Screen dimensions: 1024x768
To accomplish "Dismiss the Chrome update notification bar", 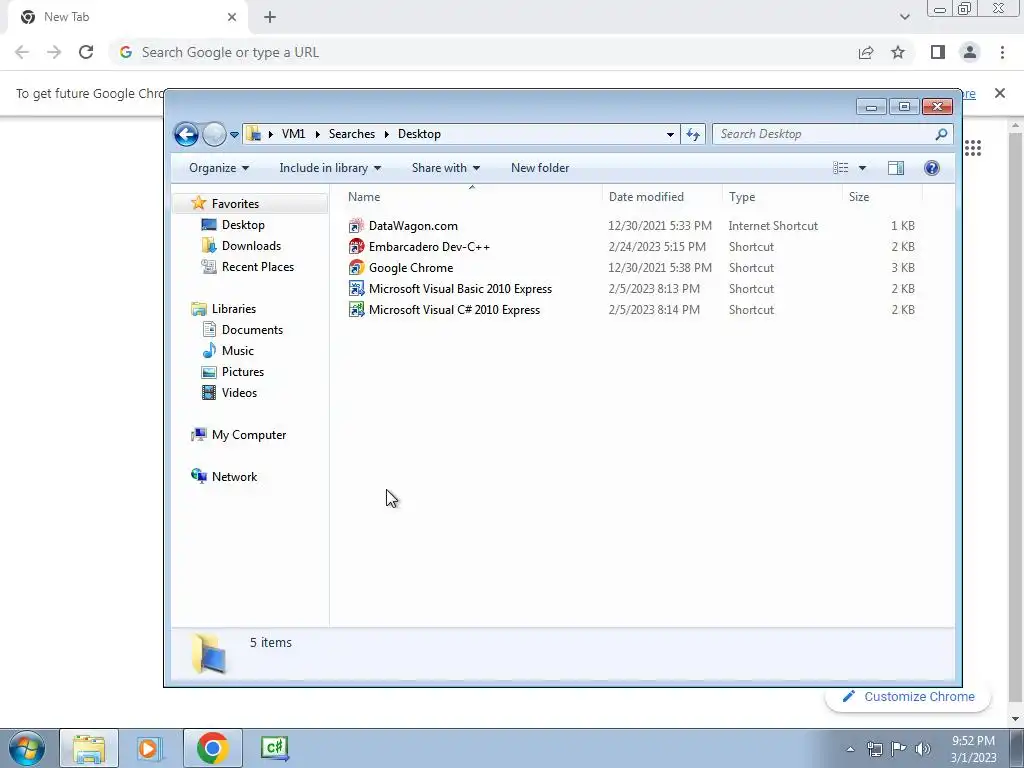I will (1000, 93).
